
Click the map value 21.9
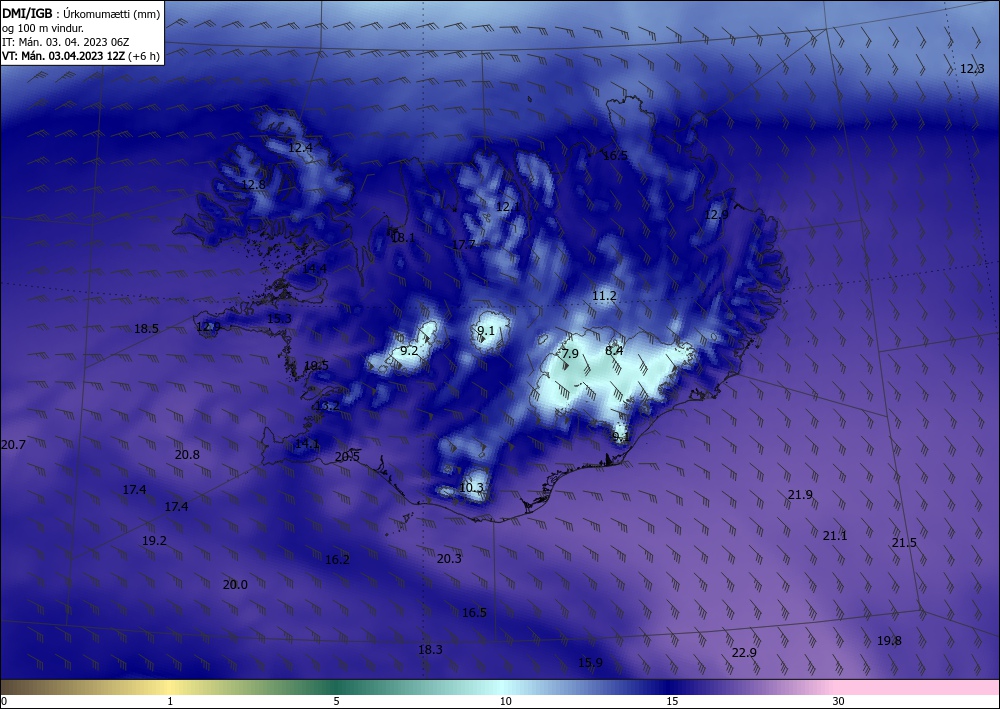pyautogui.click(x=800, y=495)
